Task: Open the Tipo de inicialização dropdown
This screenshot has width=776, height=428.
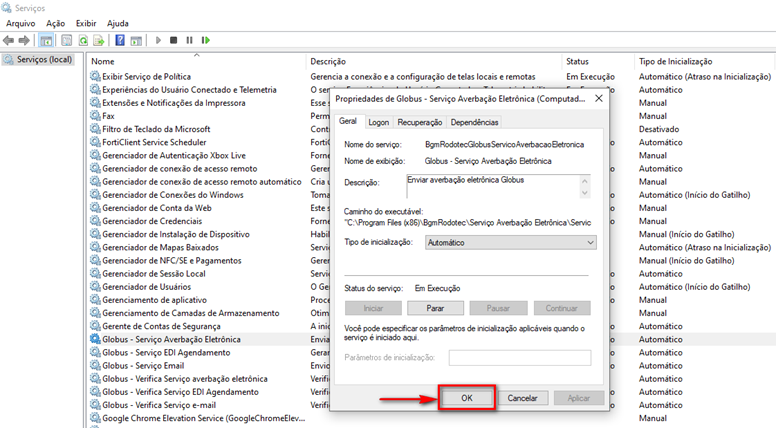Action: coord(511,242)
